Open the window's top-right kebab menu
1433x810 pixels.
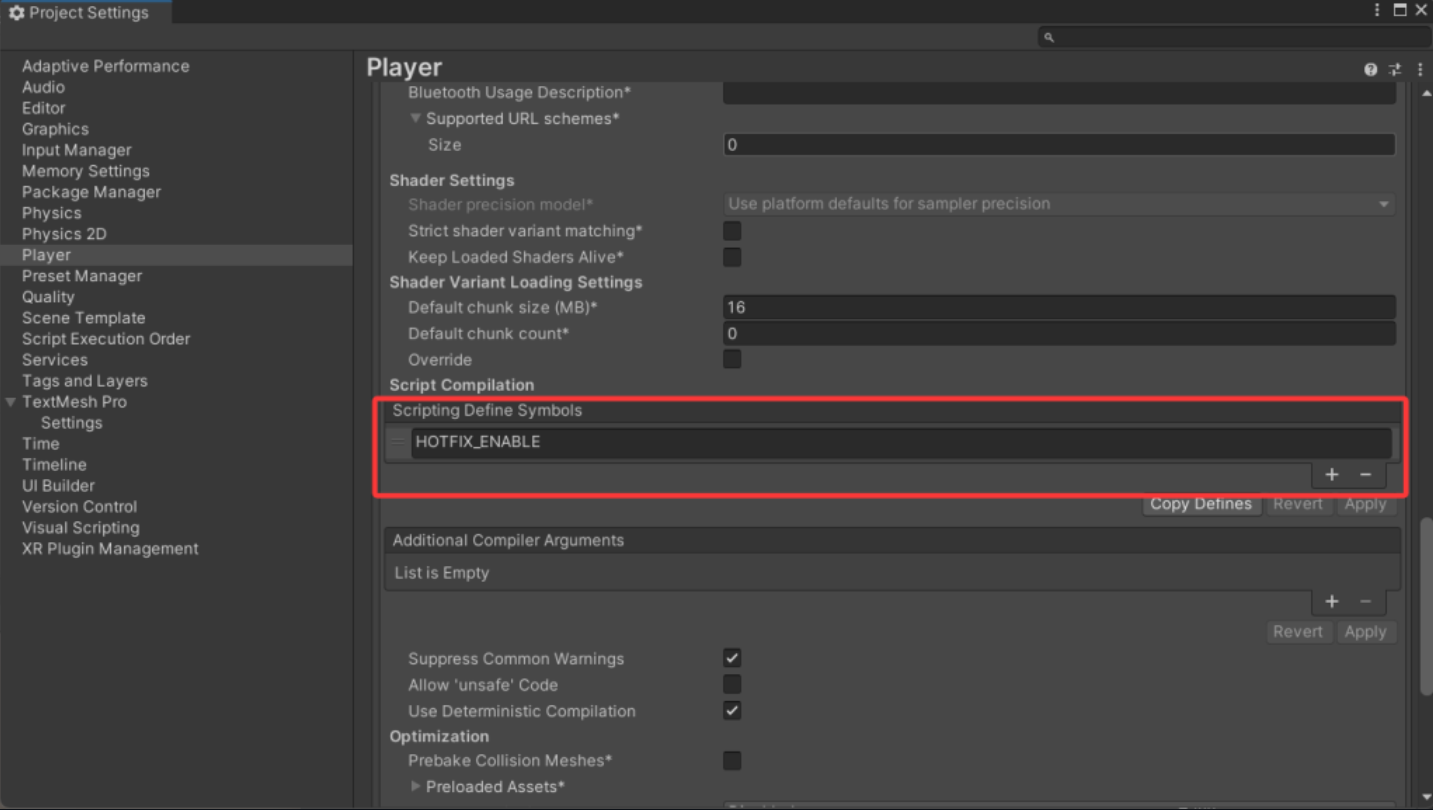(x=1377, y=10)
